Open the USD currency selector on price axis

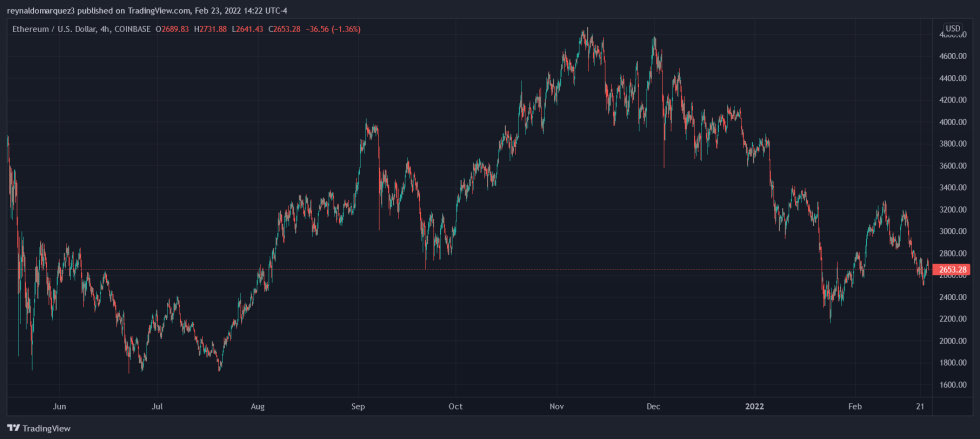952,29
